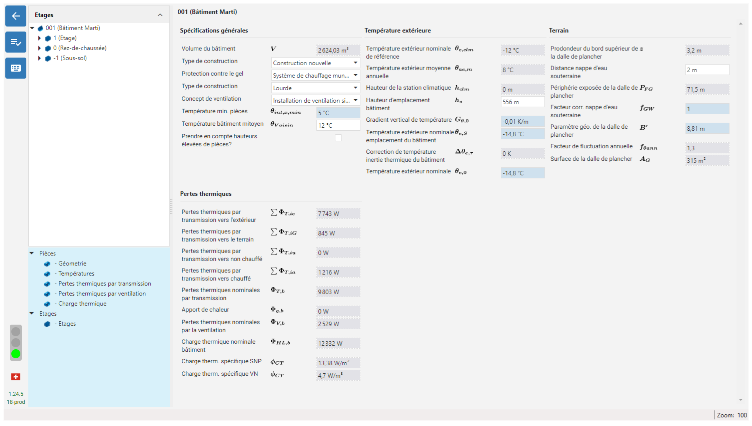Image resolution: width=752 pixels, height=426 pixels.
Task: Click the Gradient vertical 0,01 K/m value
Action: pyautogui.click(x=522, y=121)
